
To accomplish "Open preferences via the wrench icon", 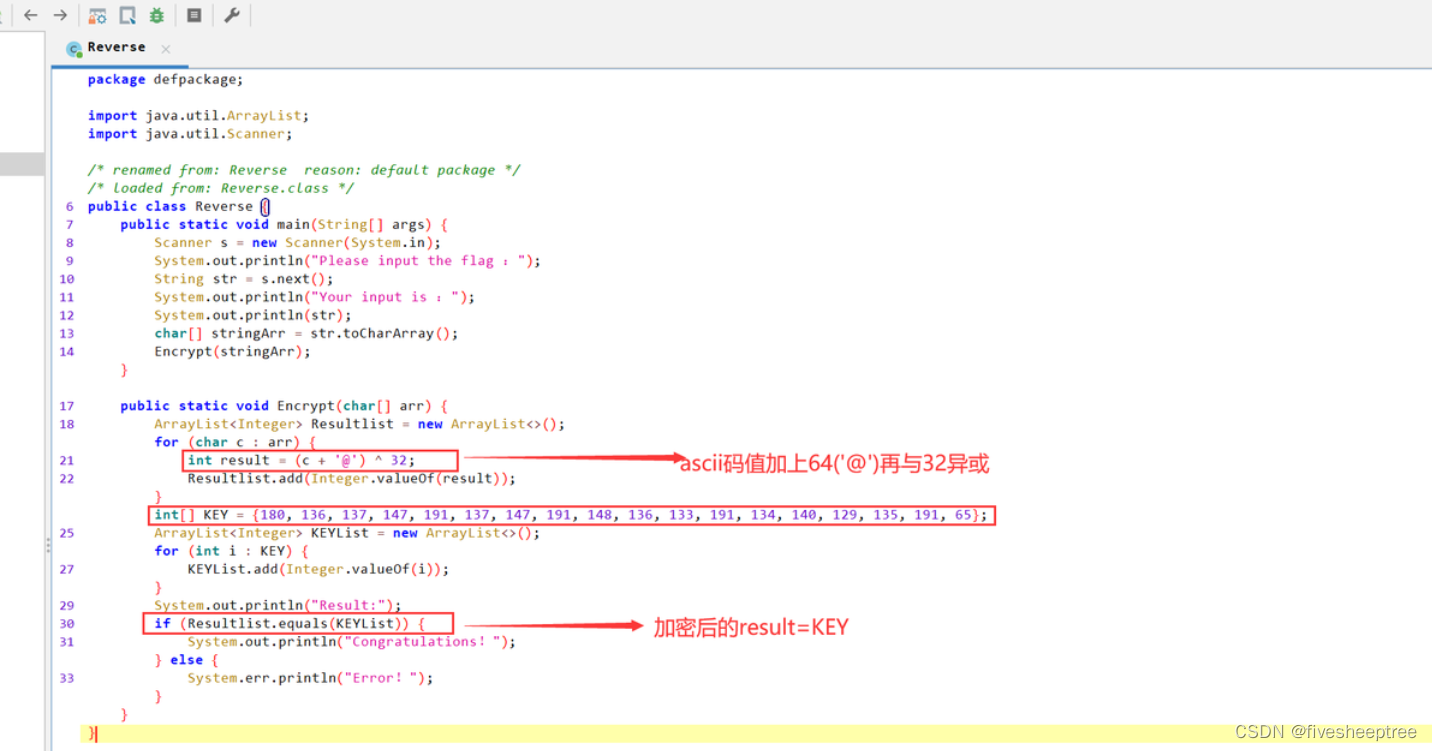I will pos(233,15).
